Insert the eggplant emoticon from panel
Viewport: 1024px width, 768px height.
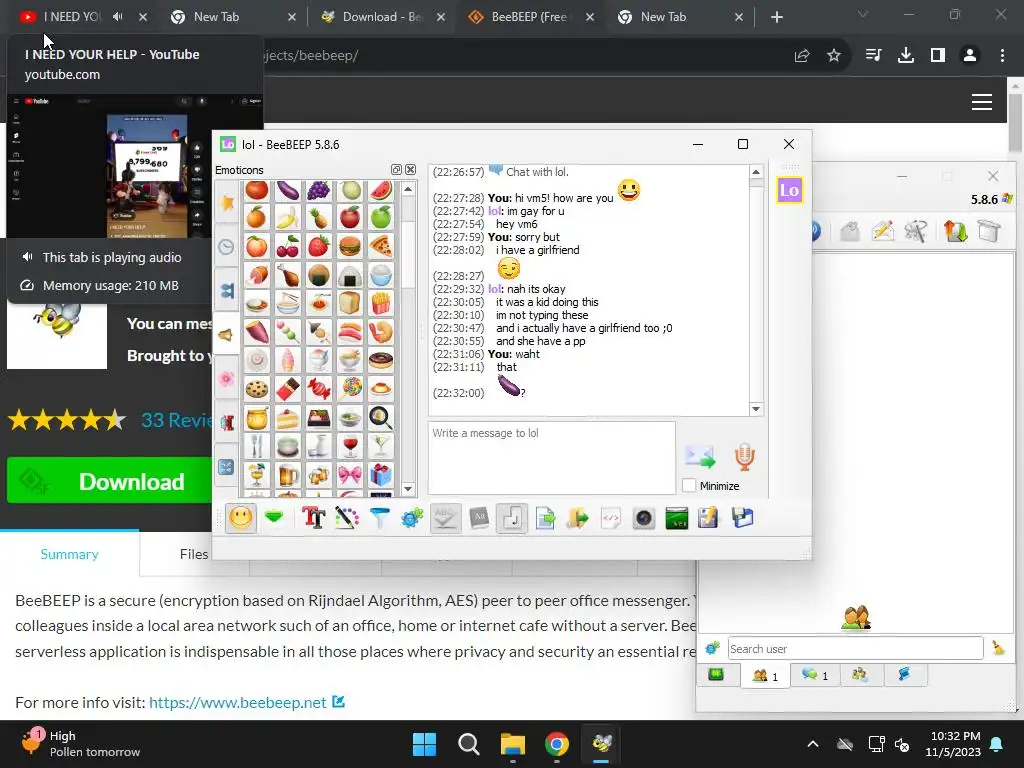click(x=288, y=190)
